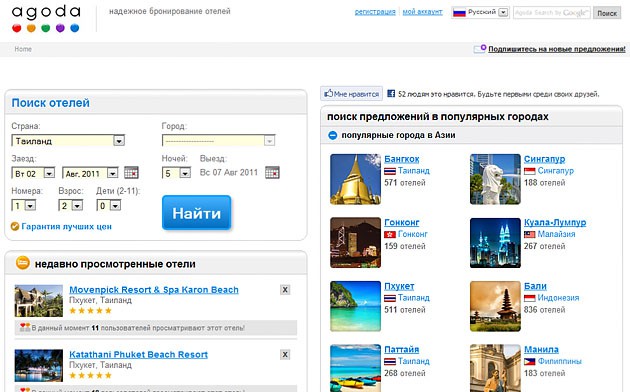Viewport: 630px width, 392px height.
Task: Open check-out date calendar icon
Action: point(272,172)
